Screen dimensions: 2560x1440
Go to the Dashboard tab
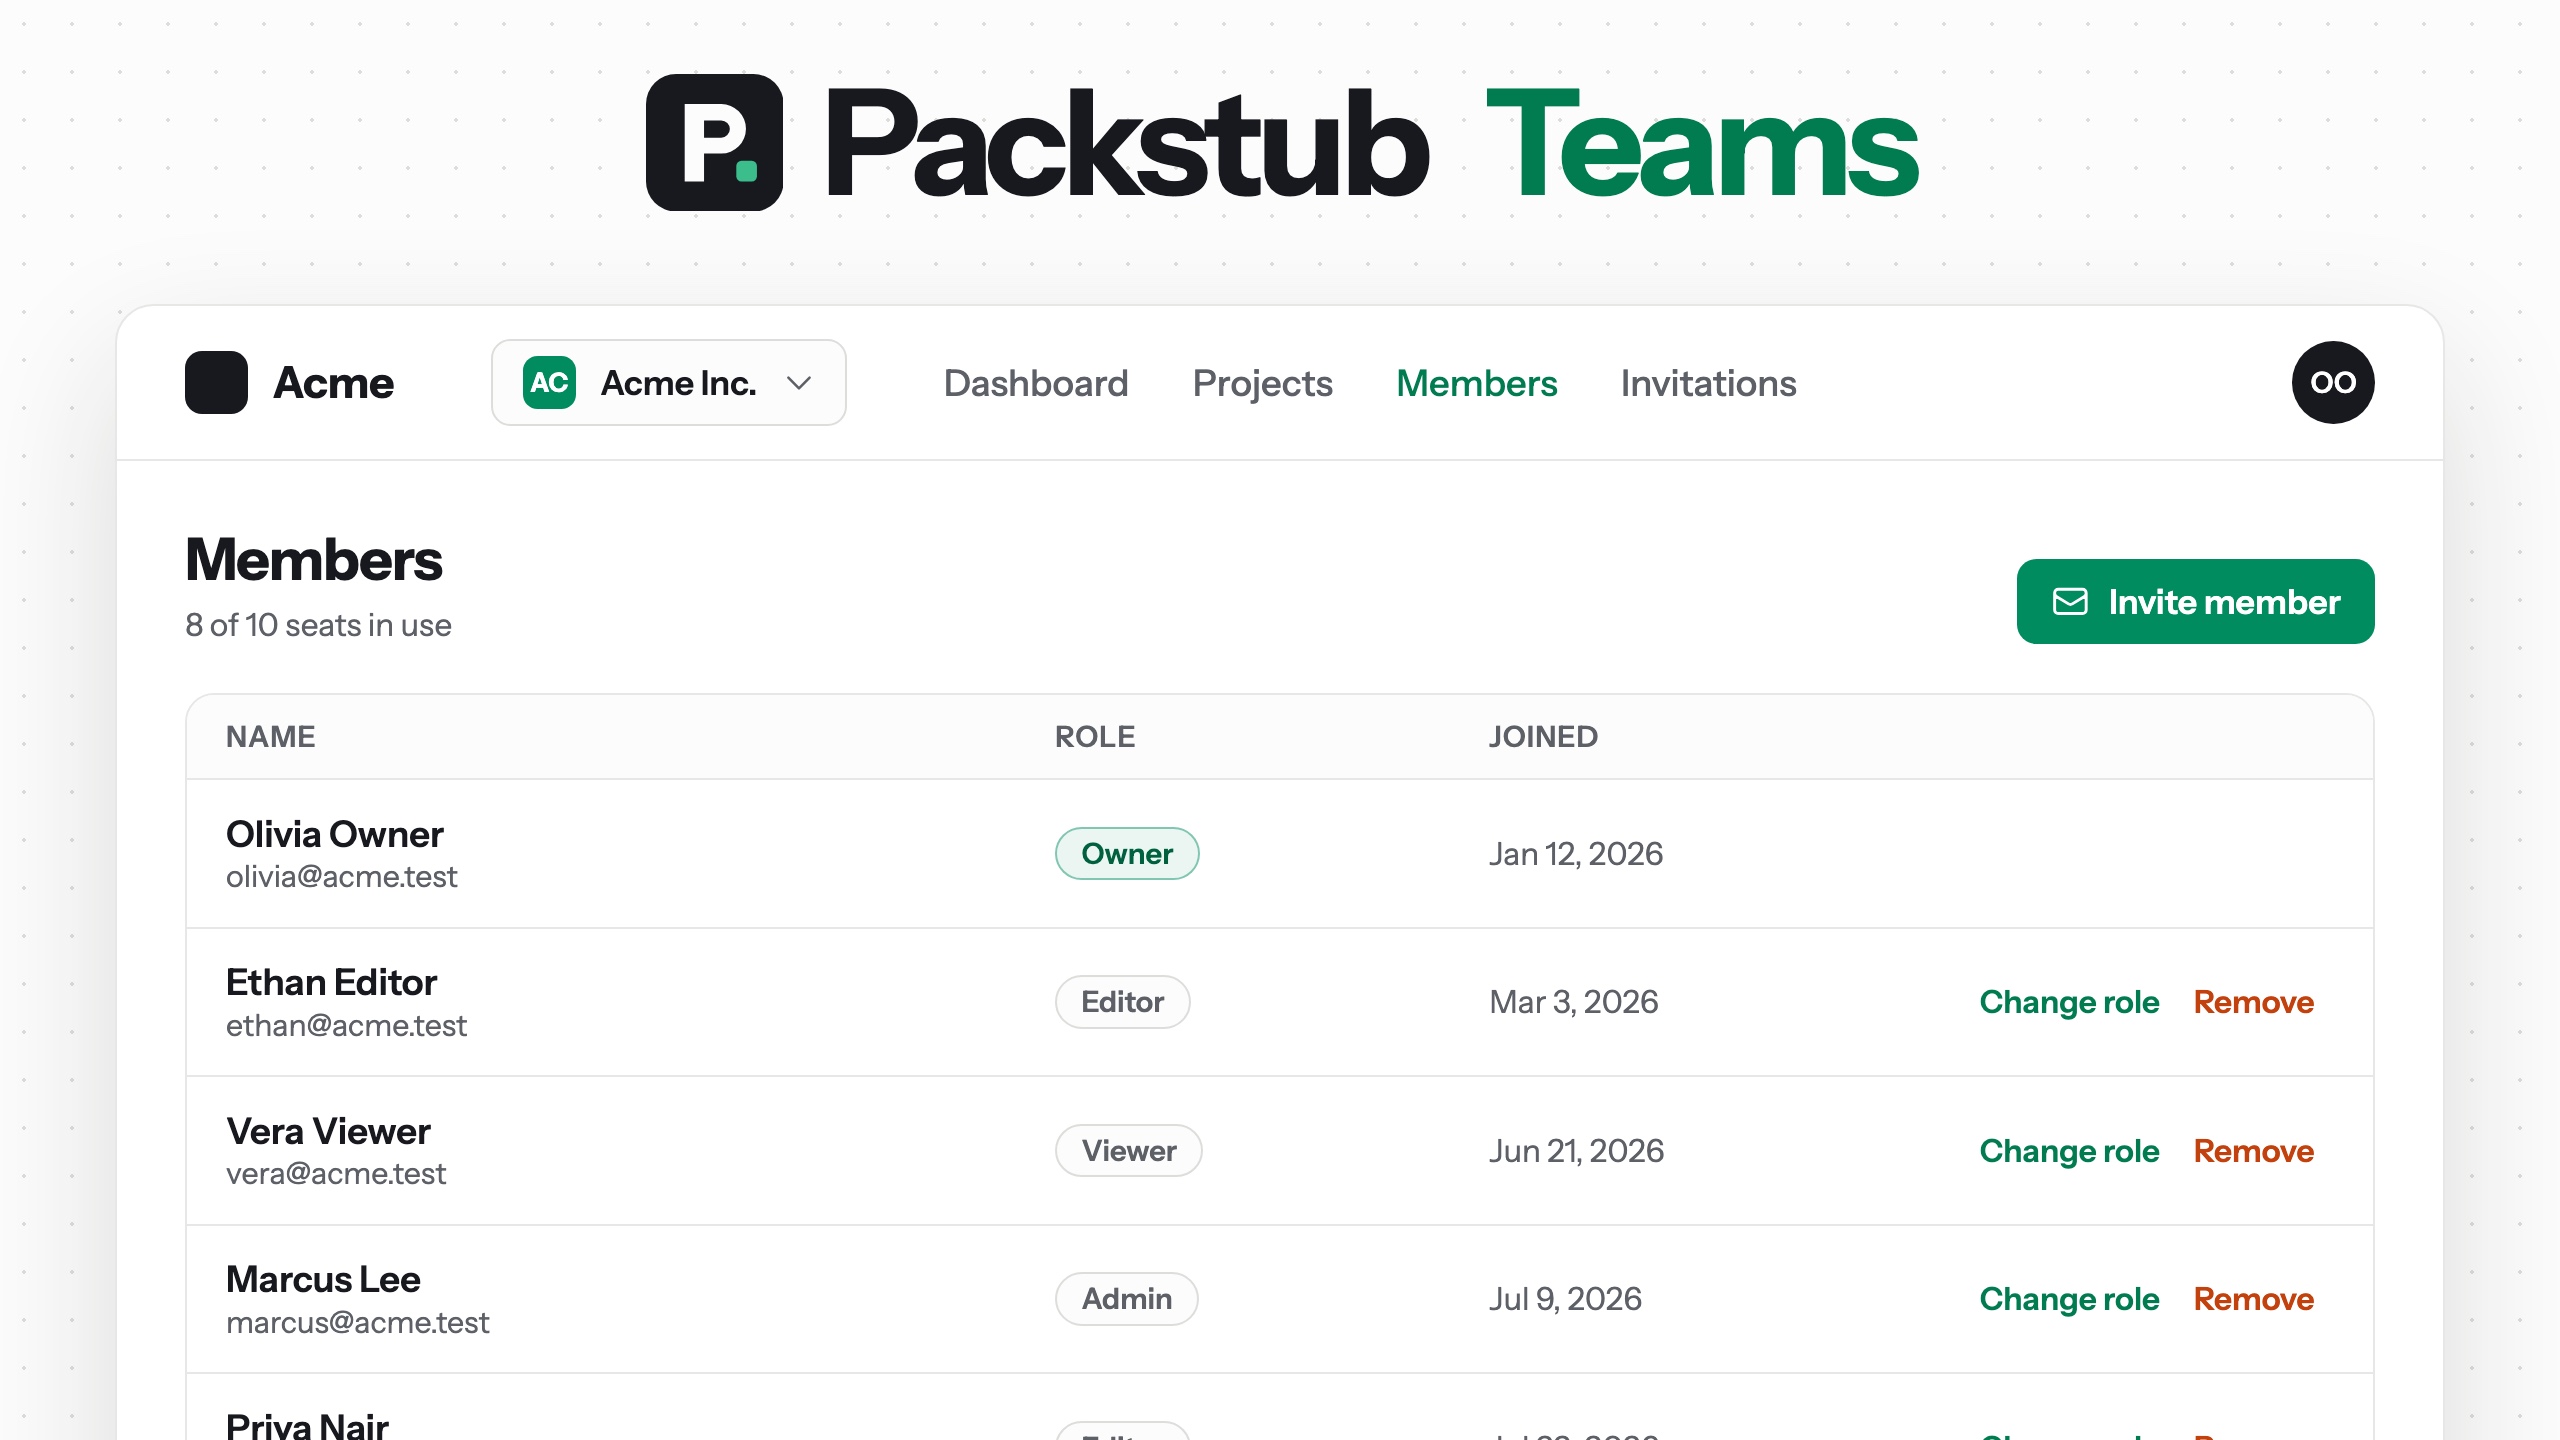tap(1036, 383)
